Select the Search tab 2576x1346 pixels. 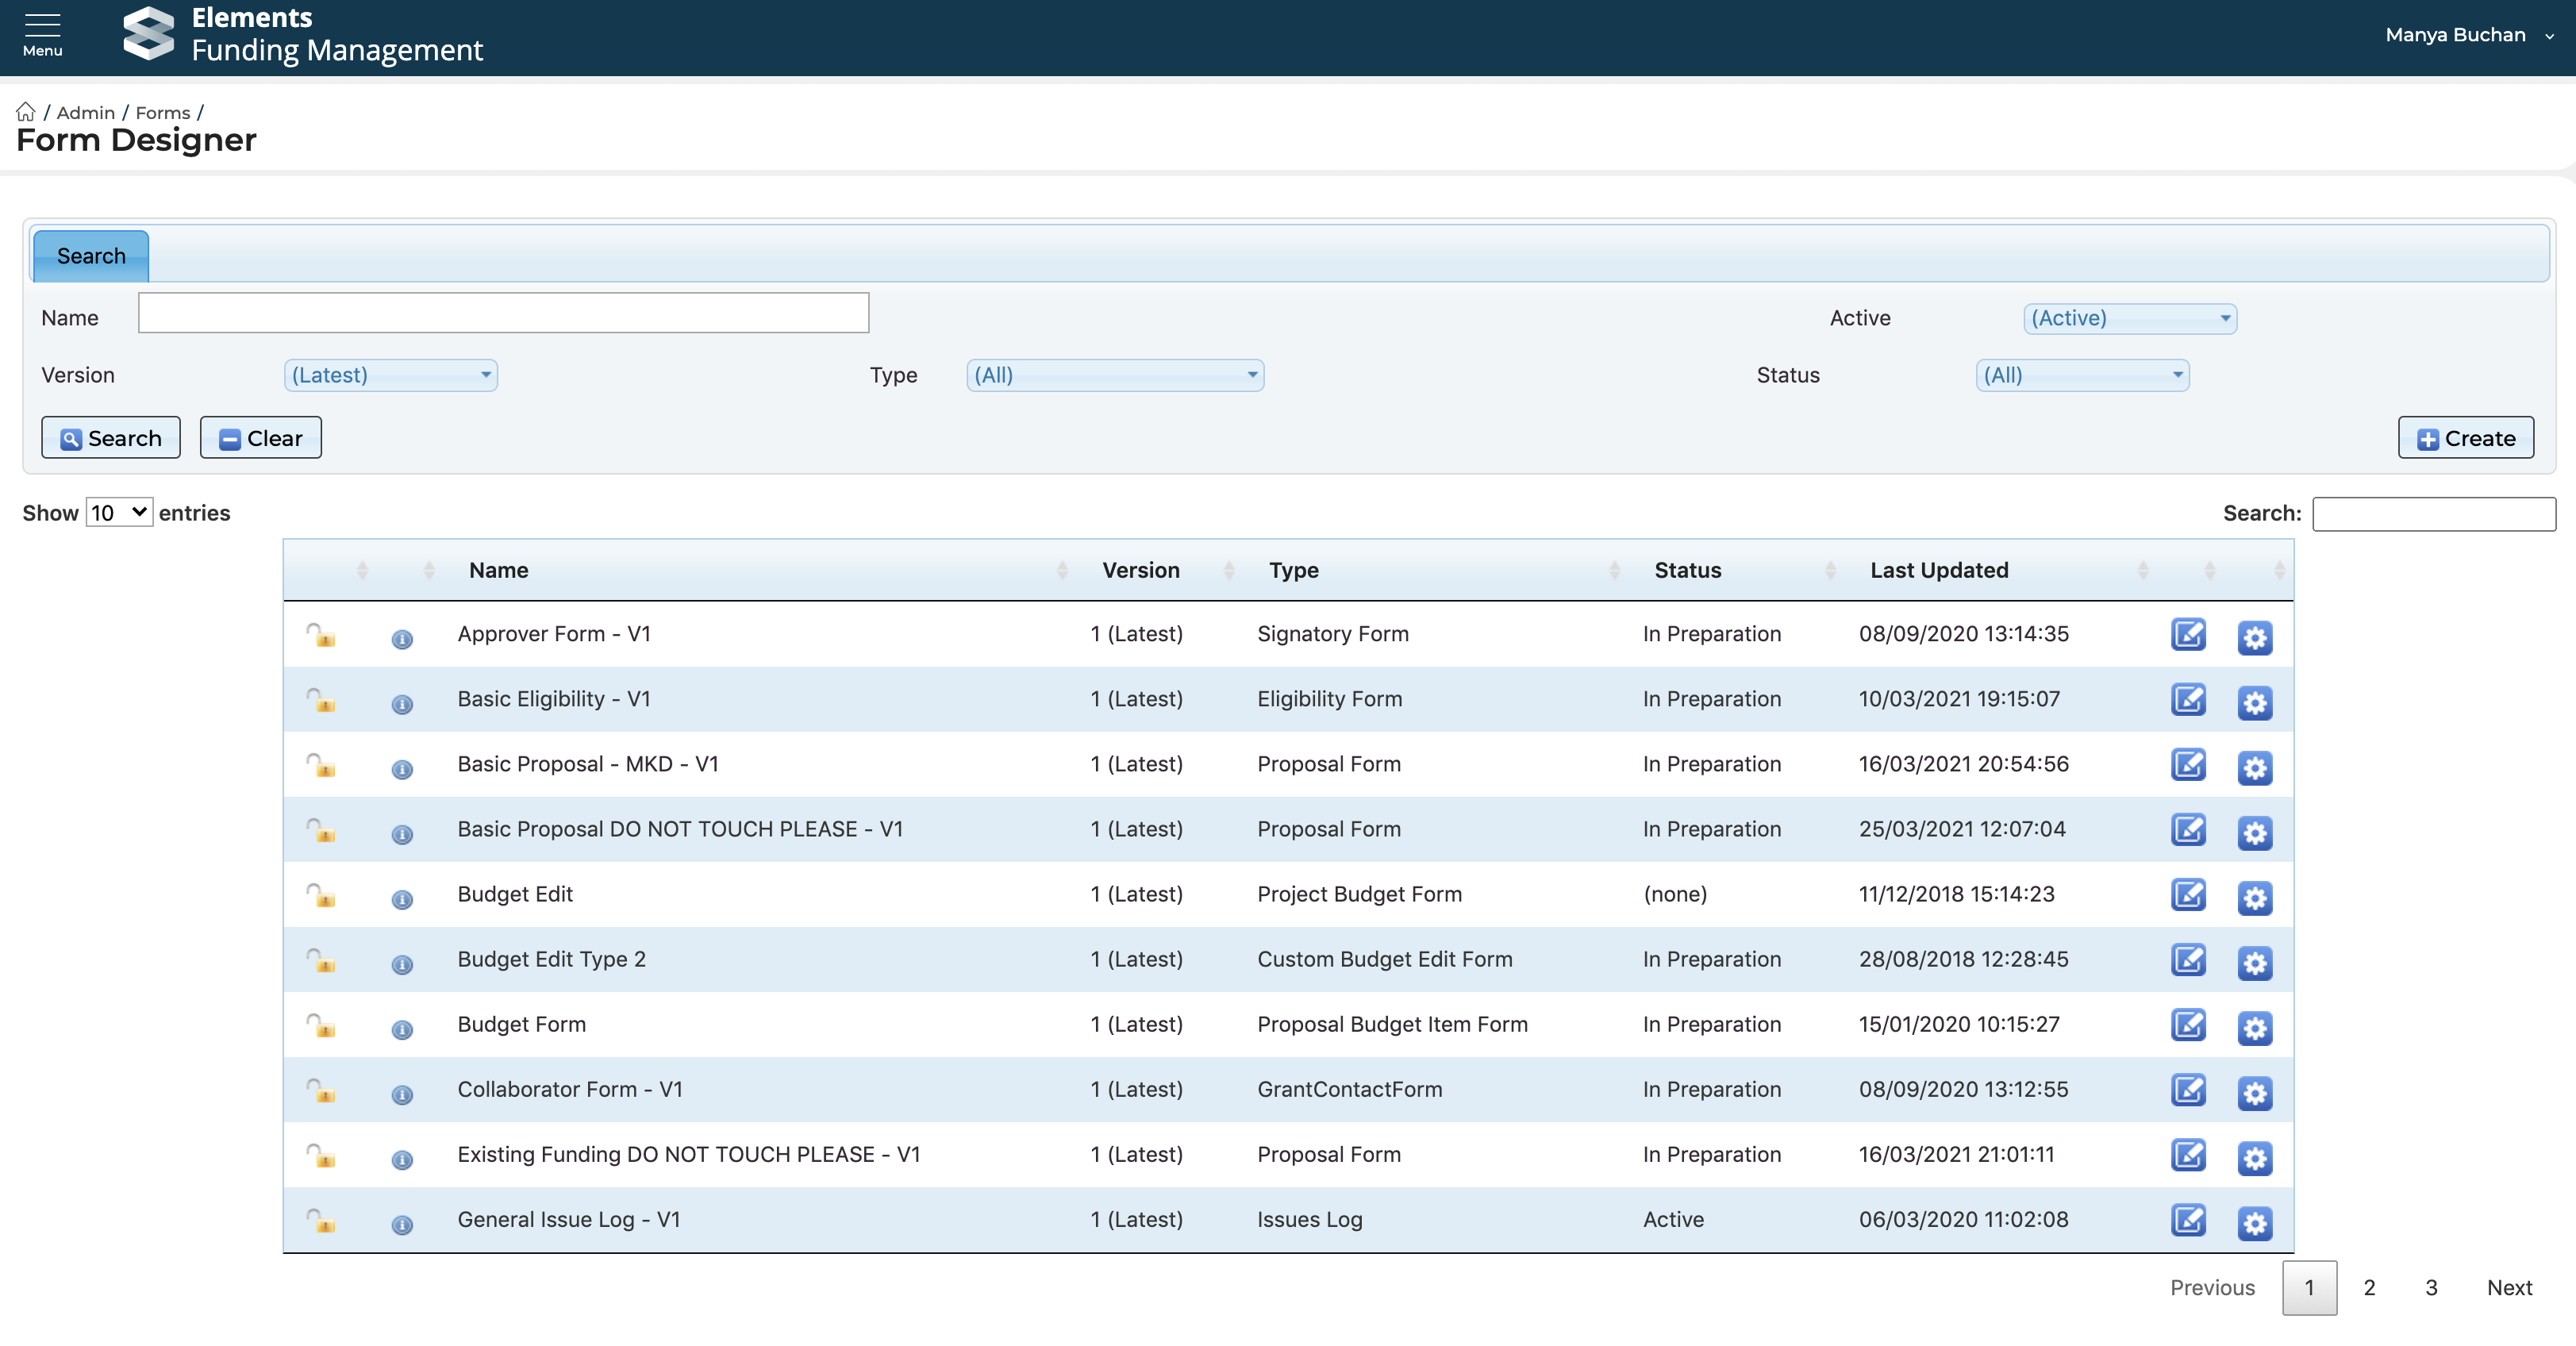[91, 256]
